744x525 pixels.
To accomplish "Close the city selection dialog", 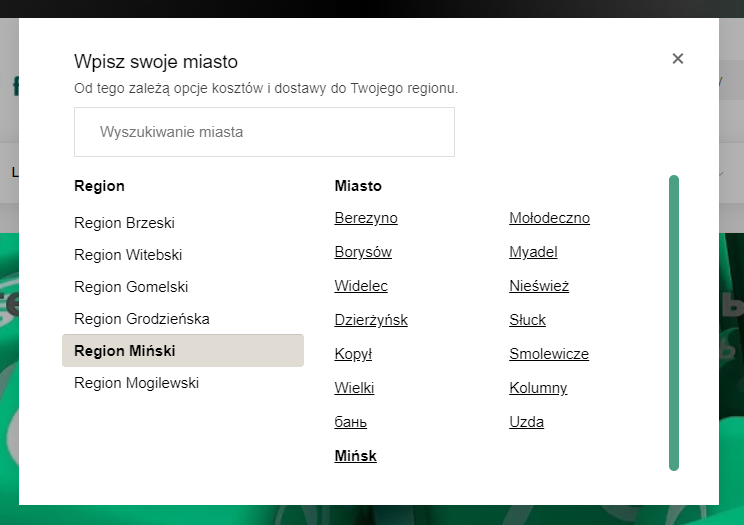I will point(678,59).
